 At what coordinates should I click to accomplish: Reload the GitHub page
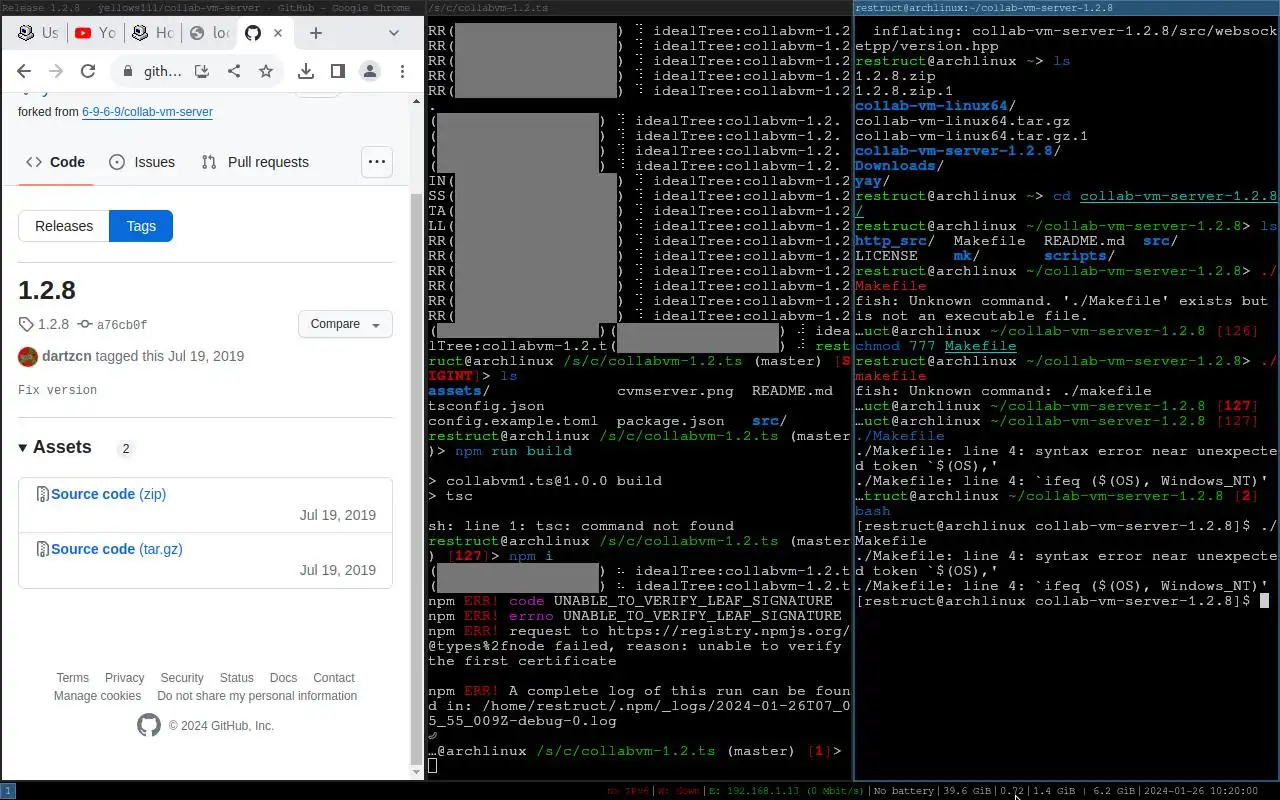[88, 71]
